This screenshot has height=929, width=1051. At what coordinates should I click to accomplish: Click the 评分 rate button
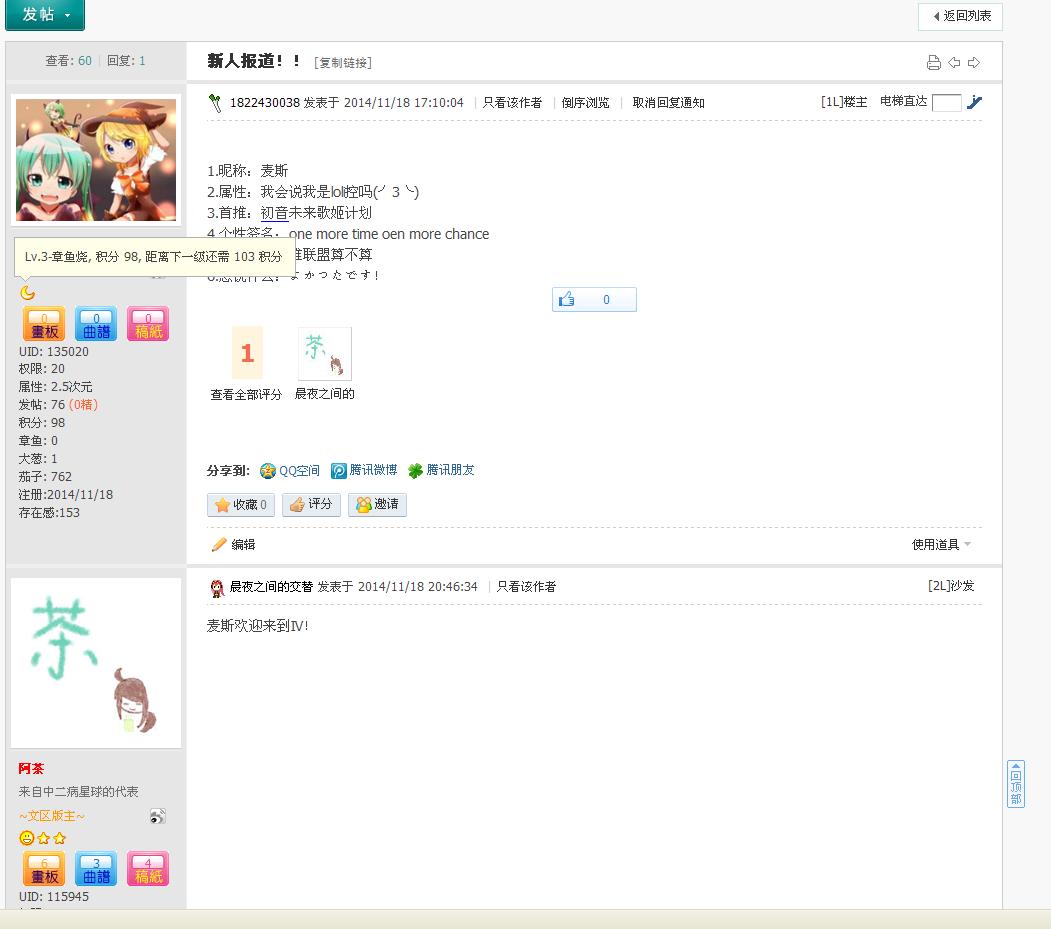coord(311,505)
